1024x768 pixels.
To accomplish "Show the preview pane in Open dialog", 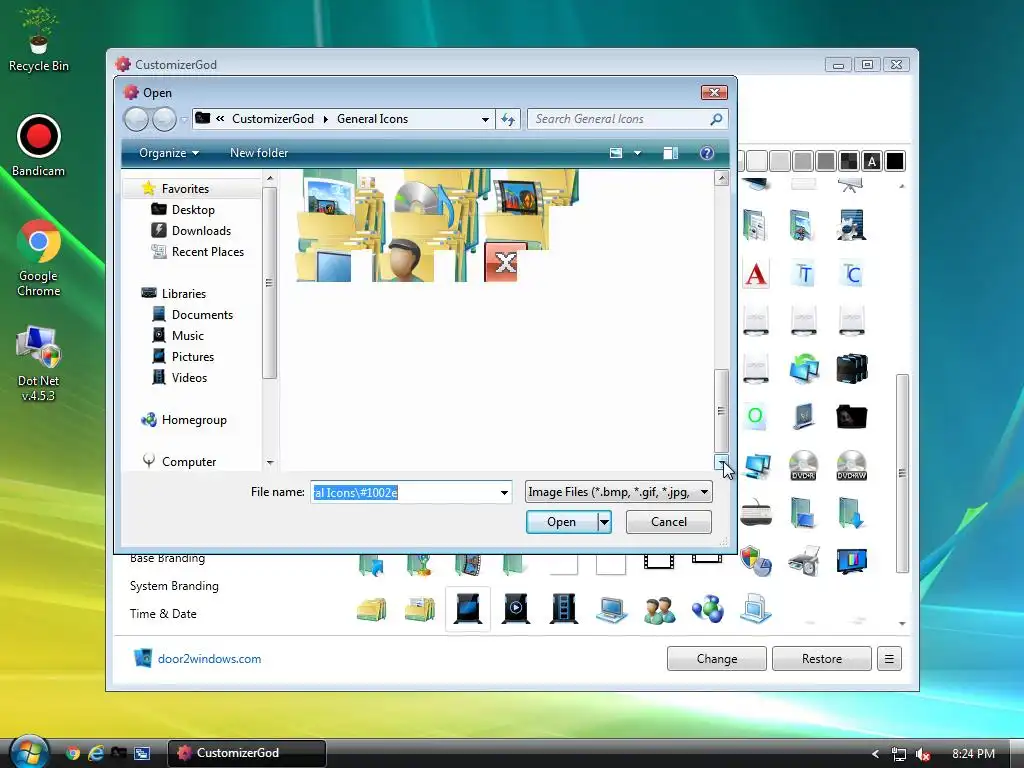I will (671, 153).
